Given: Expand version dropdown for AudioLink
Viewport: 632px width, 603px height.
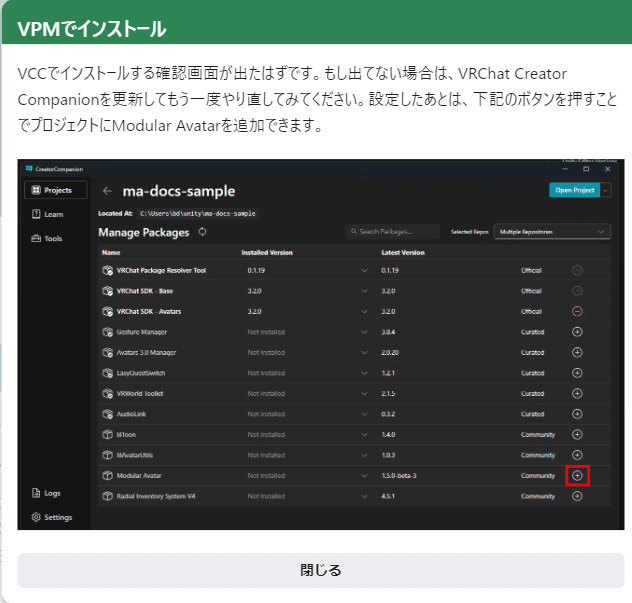Looking at the screenshot, I should (x=364, y=414).
